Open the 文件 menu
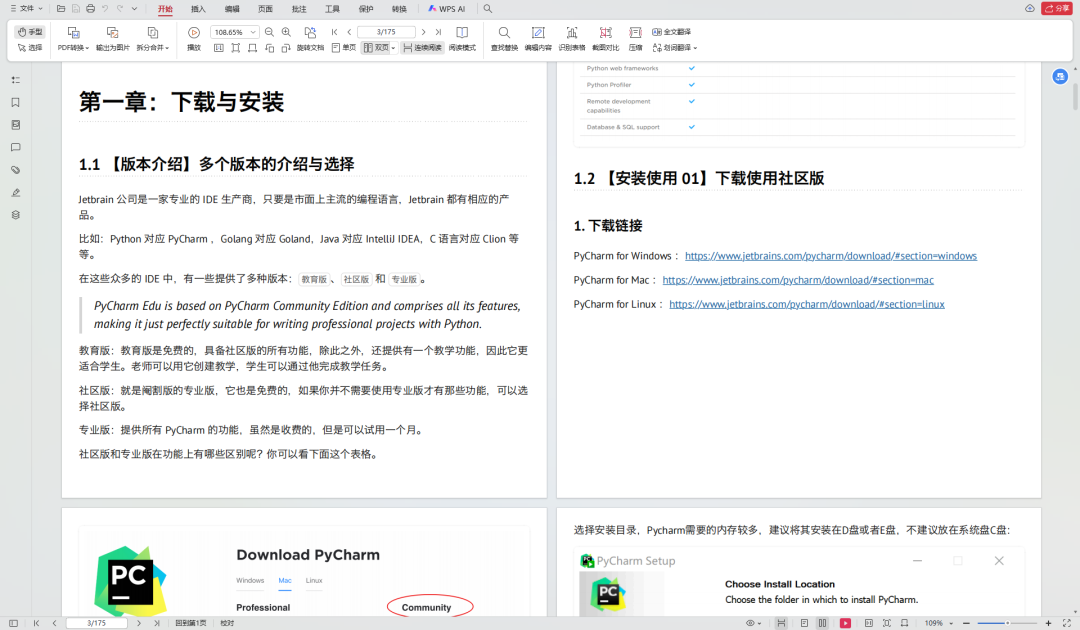The image size is (1080, 630). pyautogui.click(x=26, y=9)
